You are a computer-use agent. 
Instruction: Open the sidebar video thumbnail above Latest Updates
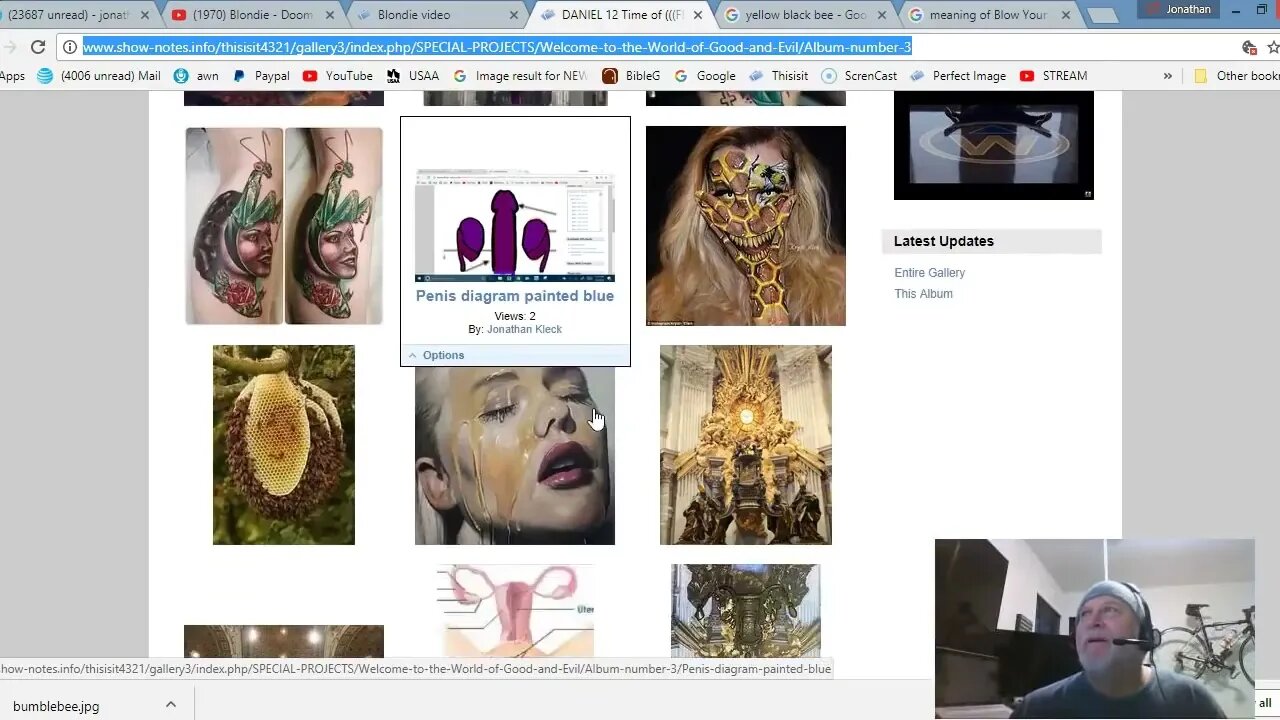(x=994, y=146)
